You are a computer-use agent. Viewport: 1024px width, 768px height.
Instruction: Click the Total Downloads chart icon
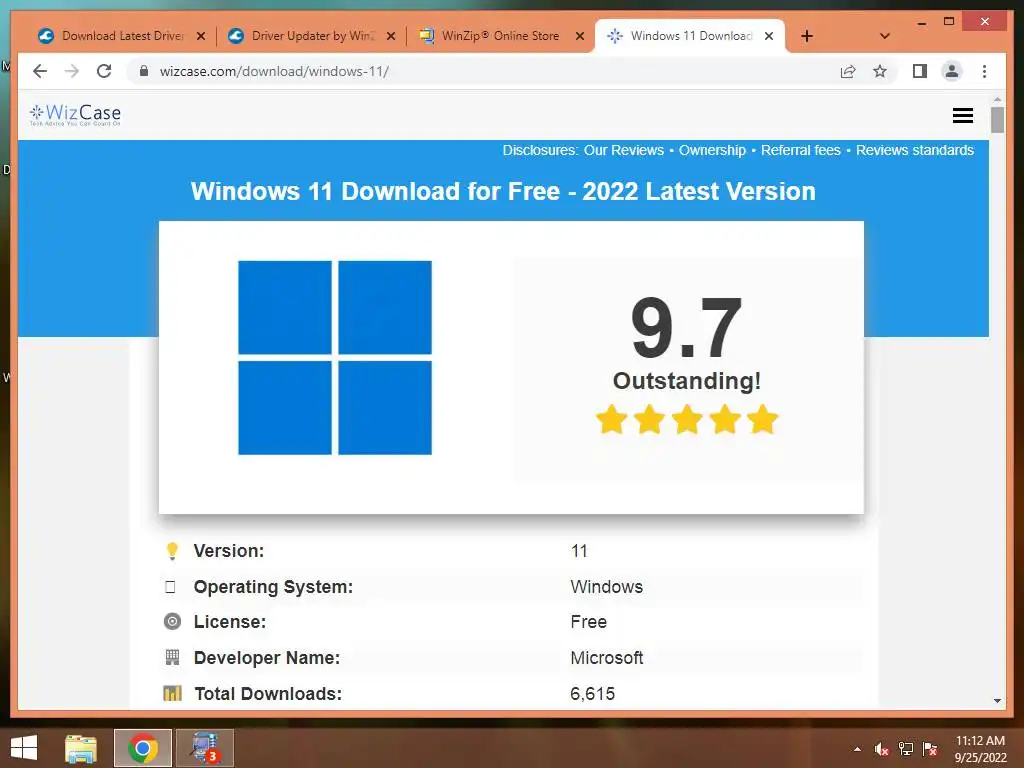172,693
